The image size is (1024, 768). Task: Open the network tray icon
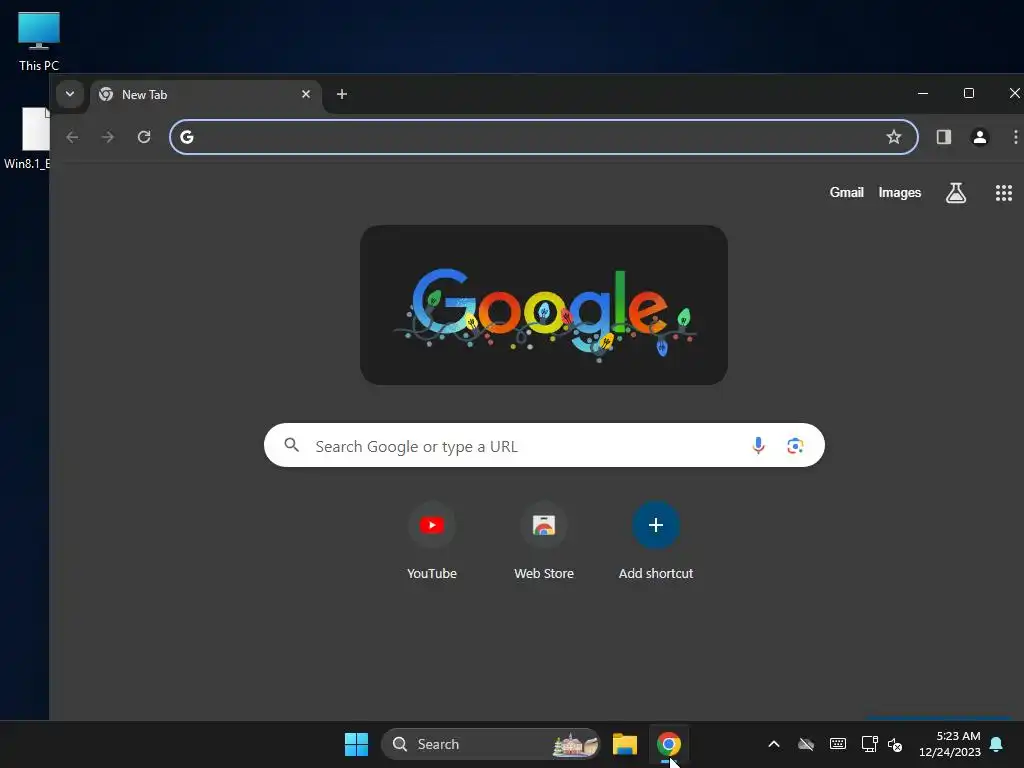click(x=869, y=744)
